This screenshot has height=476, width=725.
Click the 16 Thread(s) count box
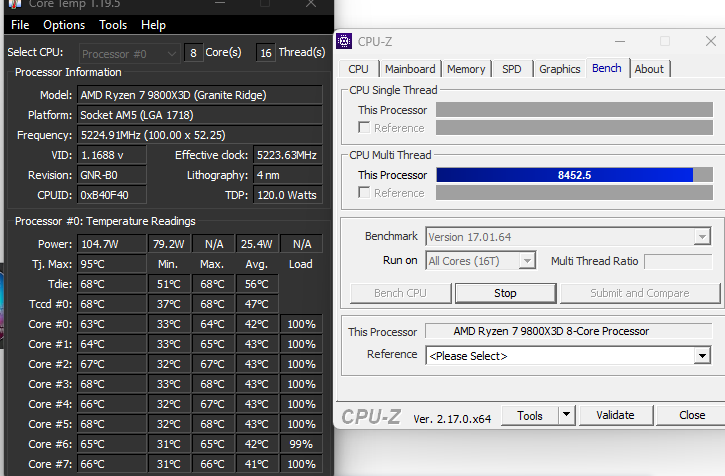(x=266, y=53)
